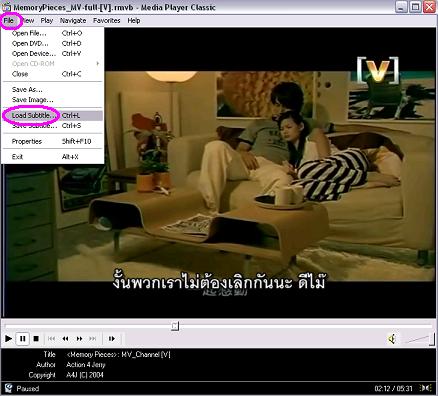Image resolution: width=438 pixels, height=396 pixels.
Task: Stop playback with the Stop button
Action: (x=36, y=339)
